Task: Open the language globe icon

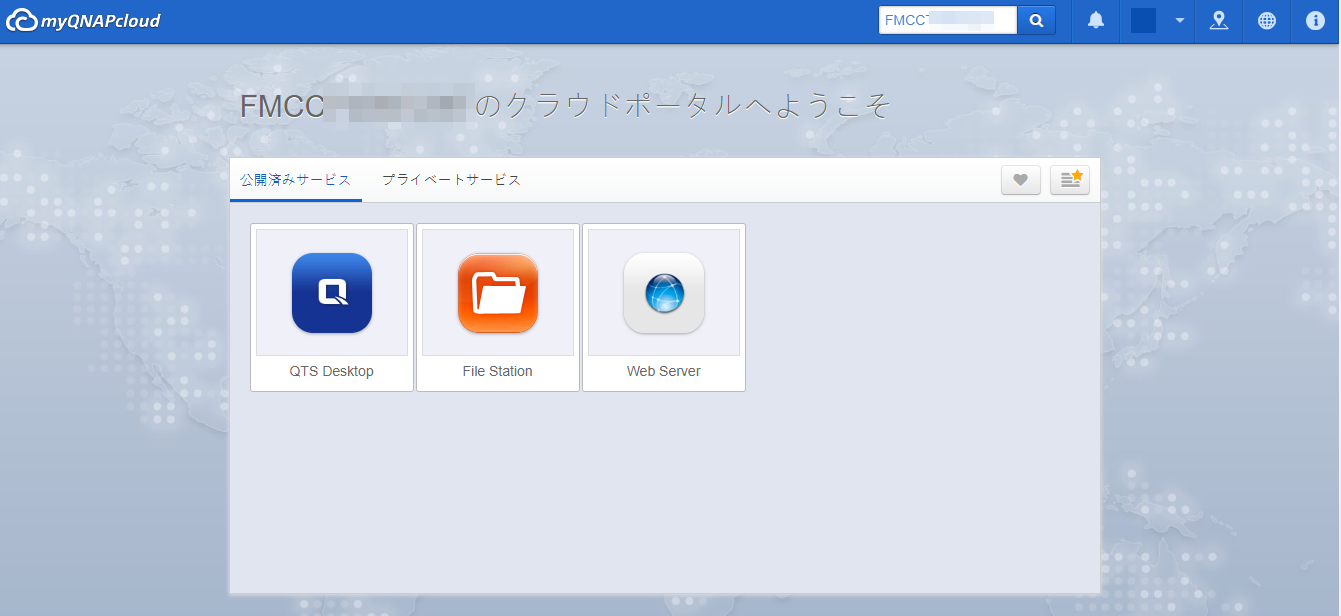Action: (x=1267, y=21)
